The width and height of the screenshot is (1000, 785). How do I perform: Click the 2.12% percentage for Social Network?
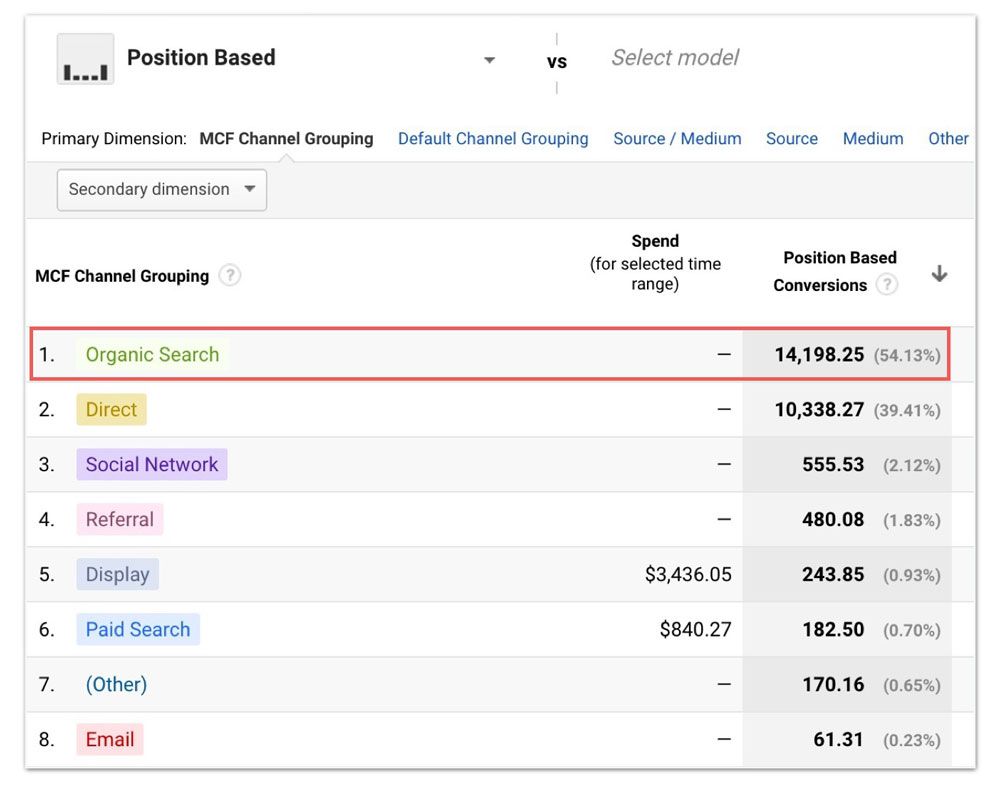pyautogui.click(x=912, y=465)
